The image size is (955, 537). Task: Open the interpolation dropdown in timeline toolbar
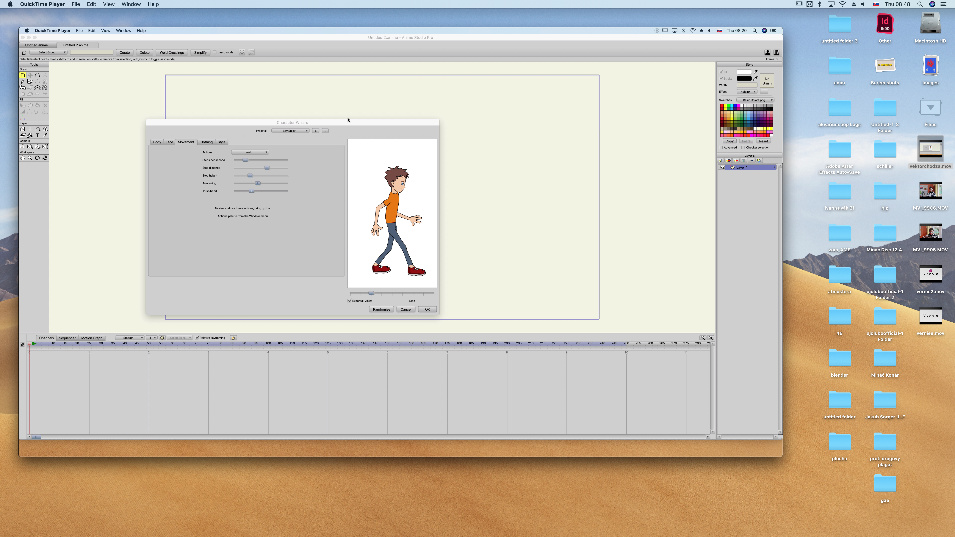130,337
